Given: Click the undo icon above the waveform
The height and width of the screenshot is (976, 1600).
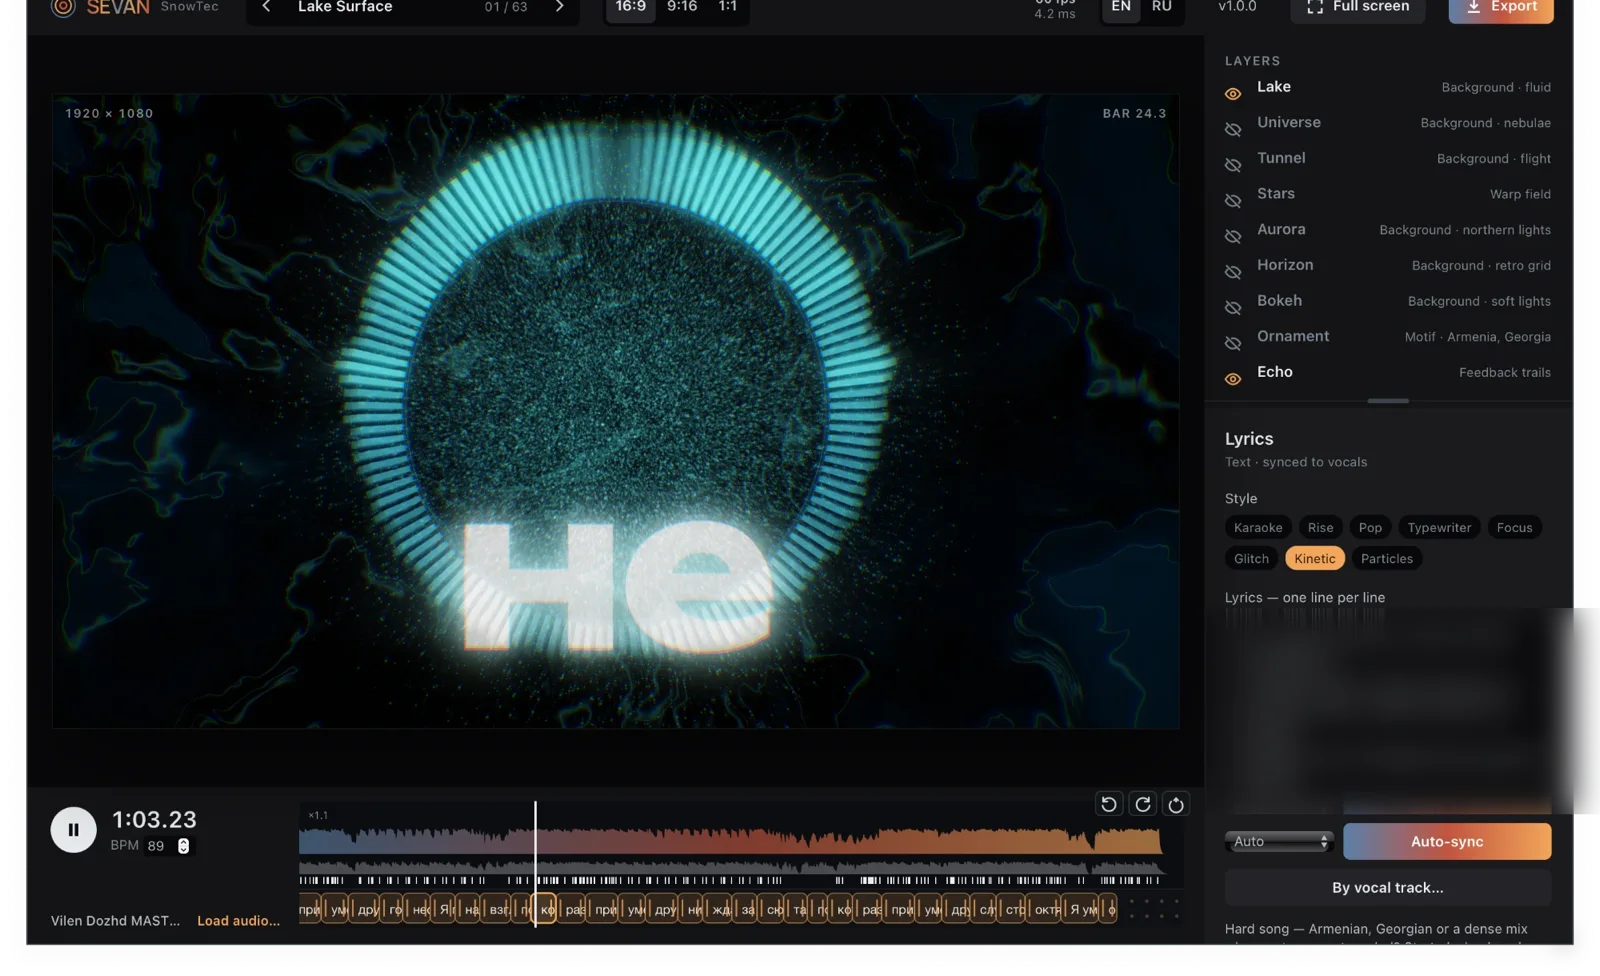Looking at the screenshot, I should tap(1108, 804).
